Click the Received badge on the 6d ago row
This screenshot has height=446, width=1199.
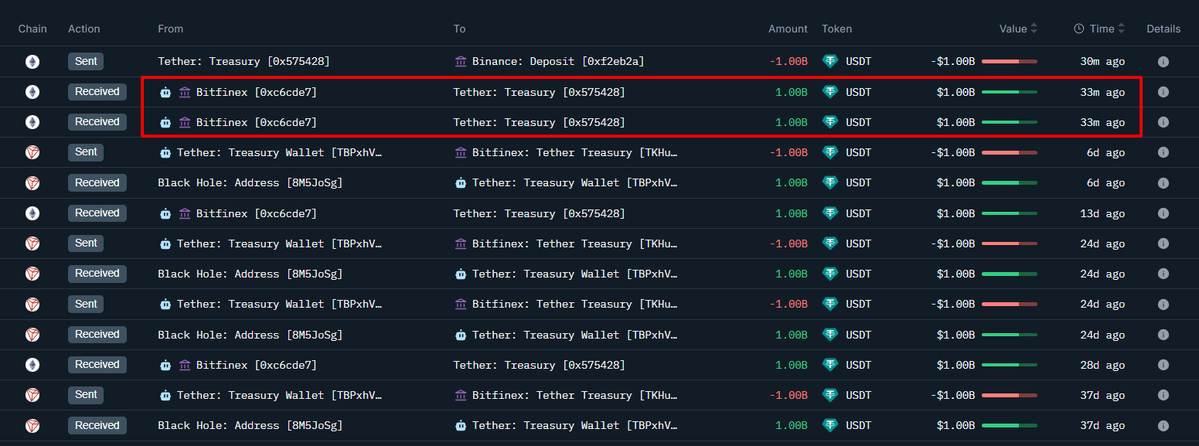pos(97,182)
